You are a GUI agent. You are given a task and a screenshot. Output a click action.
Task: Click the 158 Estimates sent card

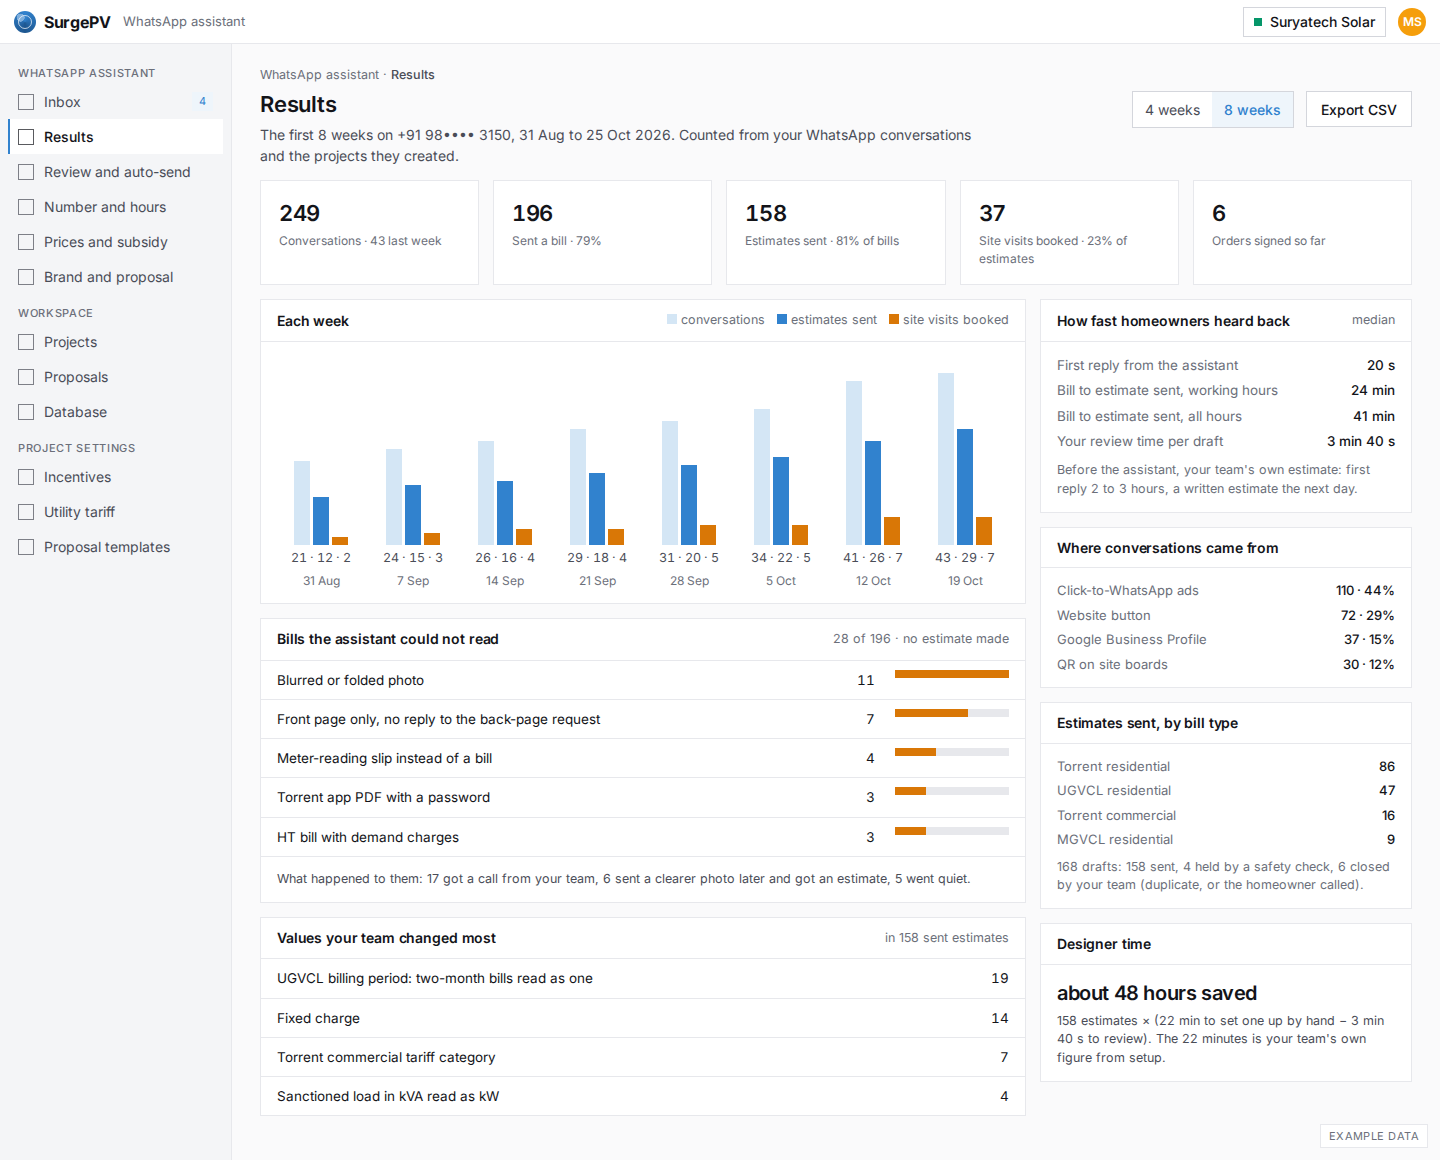click(x=836, y=232)
